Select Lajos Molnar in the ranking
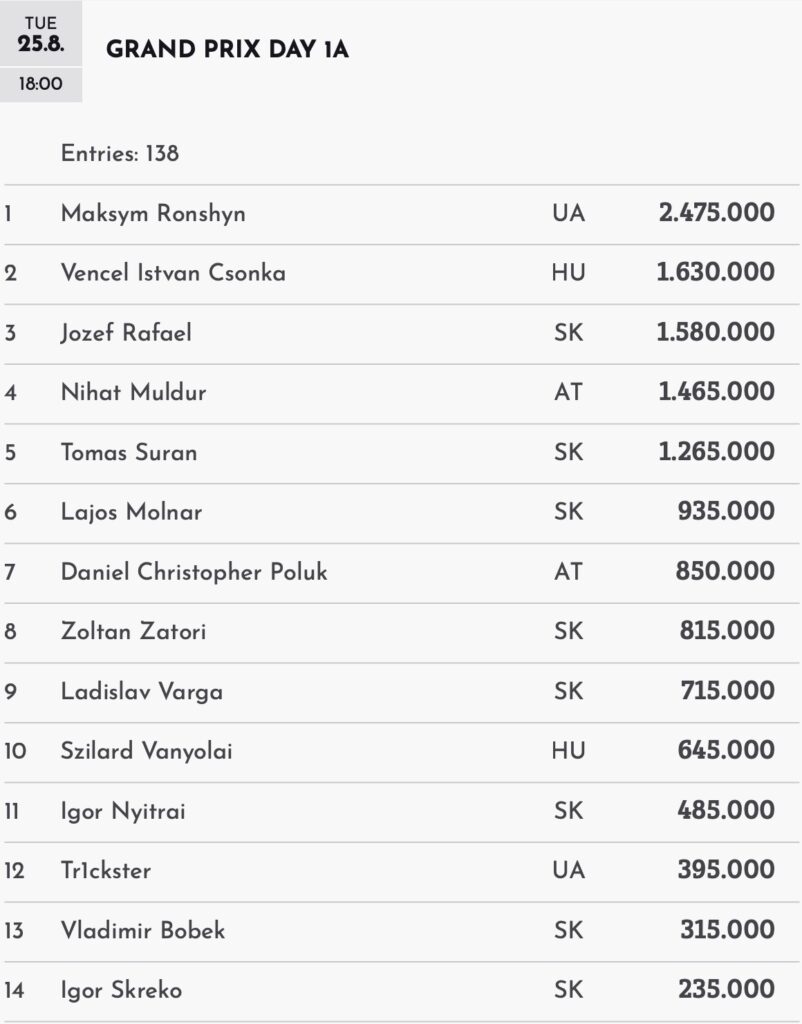Viewport: 802px width, 1024px height. coord(131,513)
